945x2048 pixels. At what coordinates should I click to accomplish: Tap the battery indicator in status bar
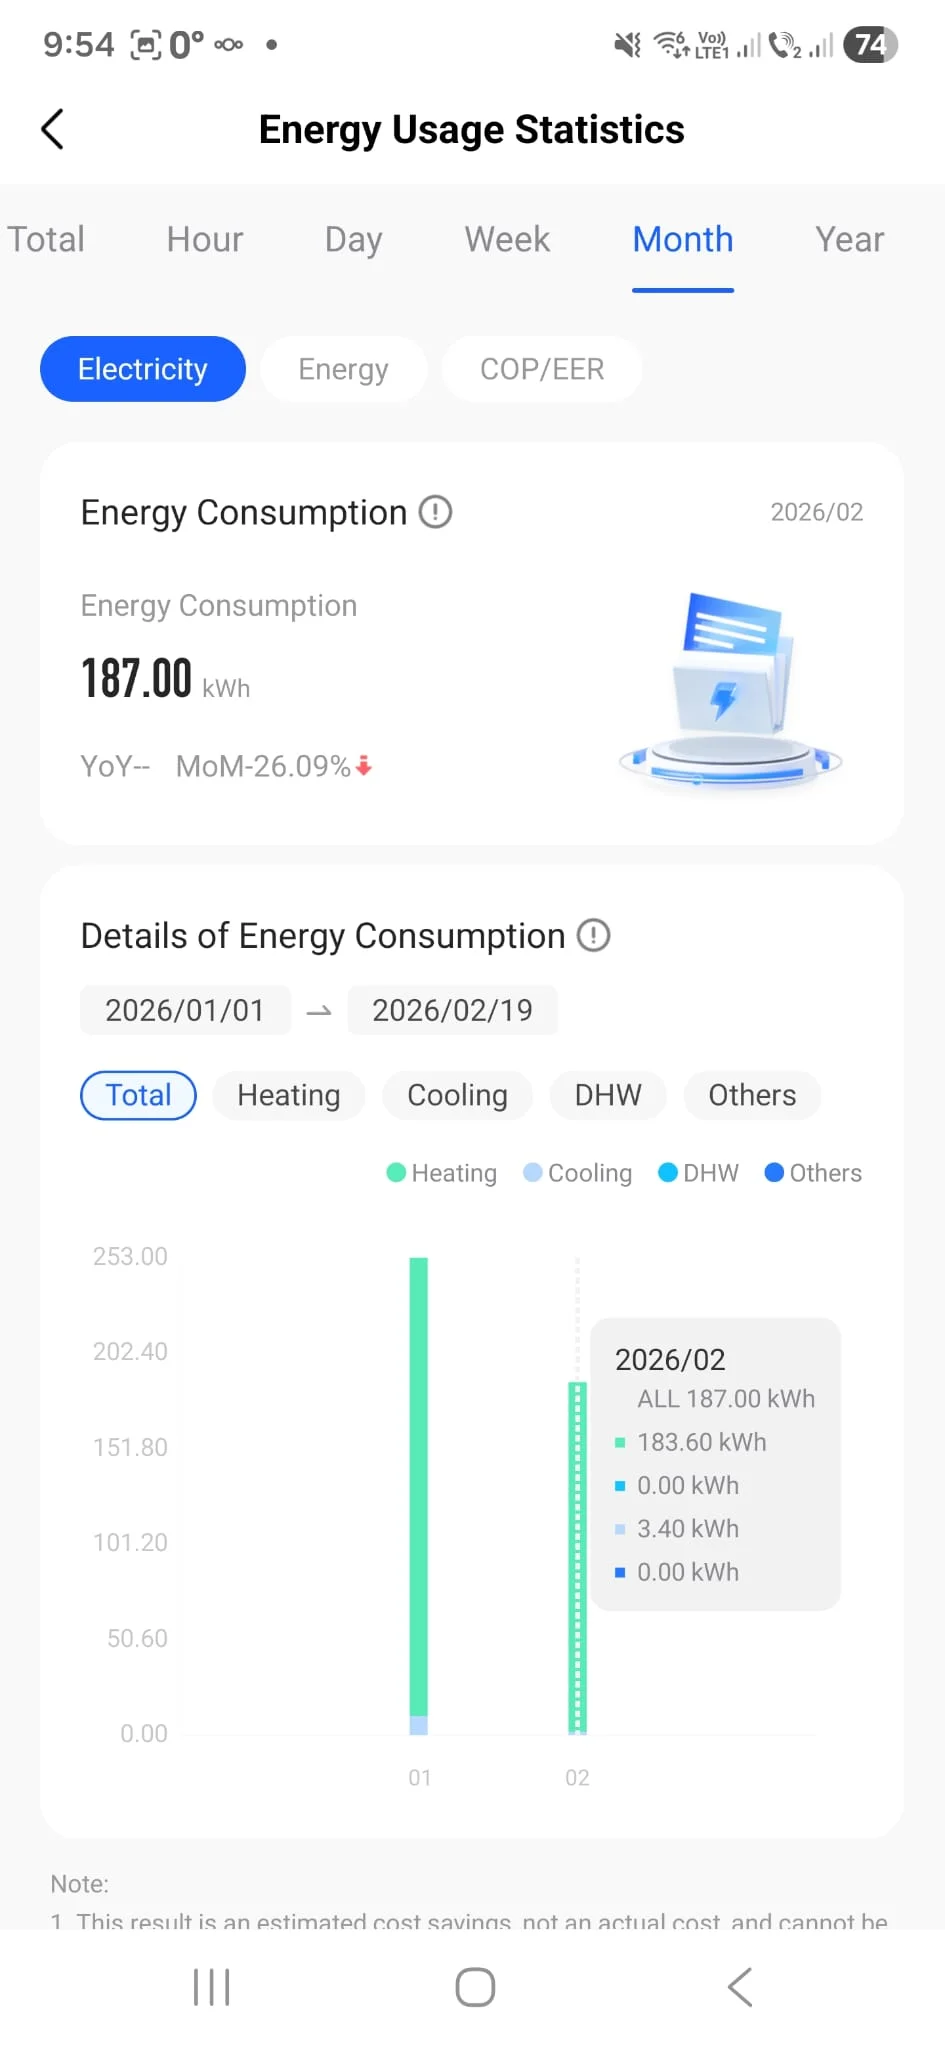(x=870, y=45)
